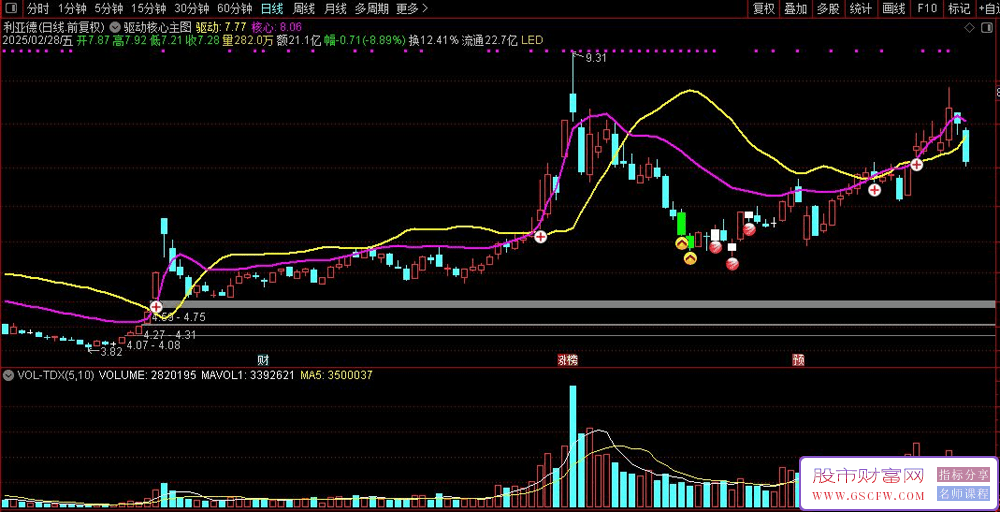Select the 月线 monthly period tab
The height and width of the screenshot is (512, 1000).
[335, 8]
